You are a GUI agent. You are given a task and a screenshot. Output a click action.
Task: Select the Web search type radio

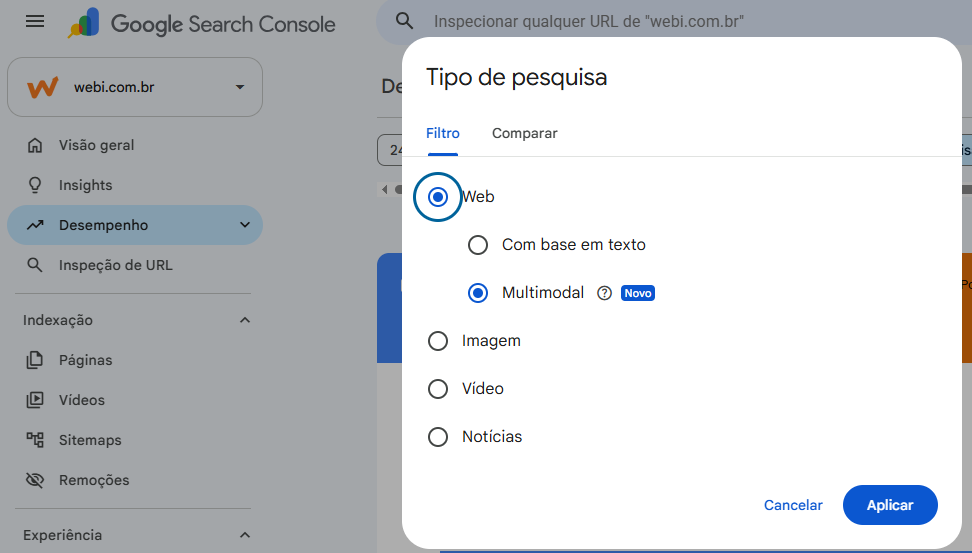(438, 197)
